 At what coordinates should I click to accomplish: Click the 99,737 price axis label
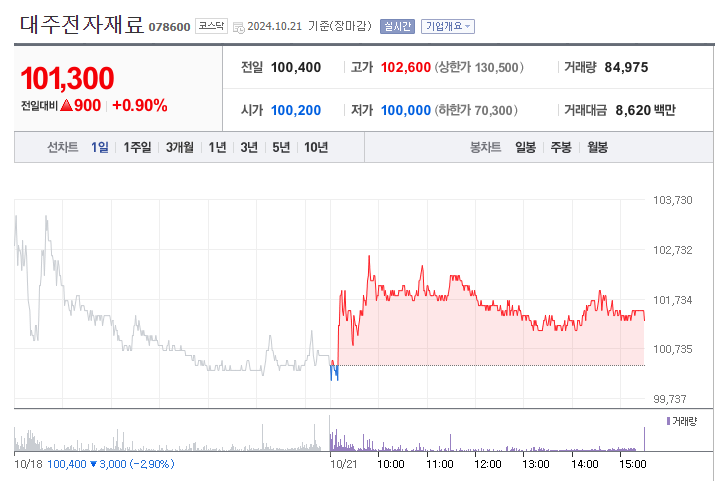669,399
